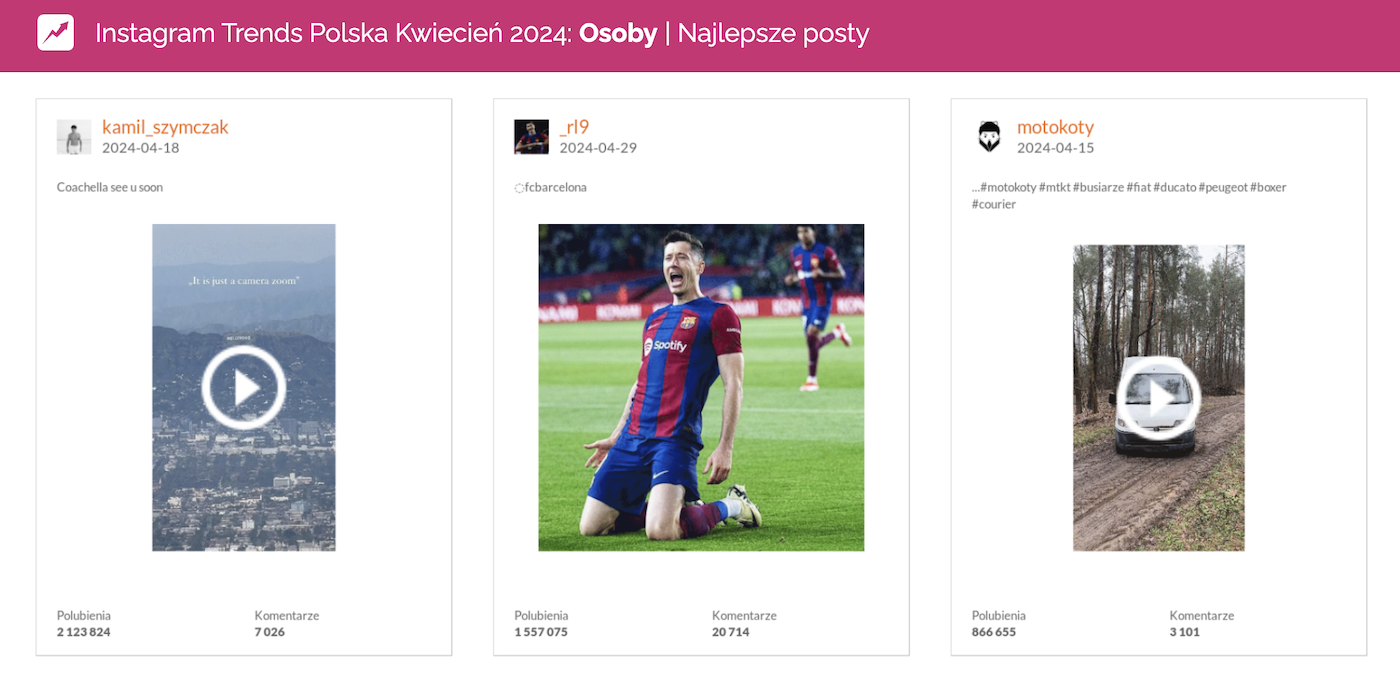Click the 2024-04-18 post date
The image size is (1400, 679).
(141, 148)
